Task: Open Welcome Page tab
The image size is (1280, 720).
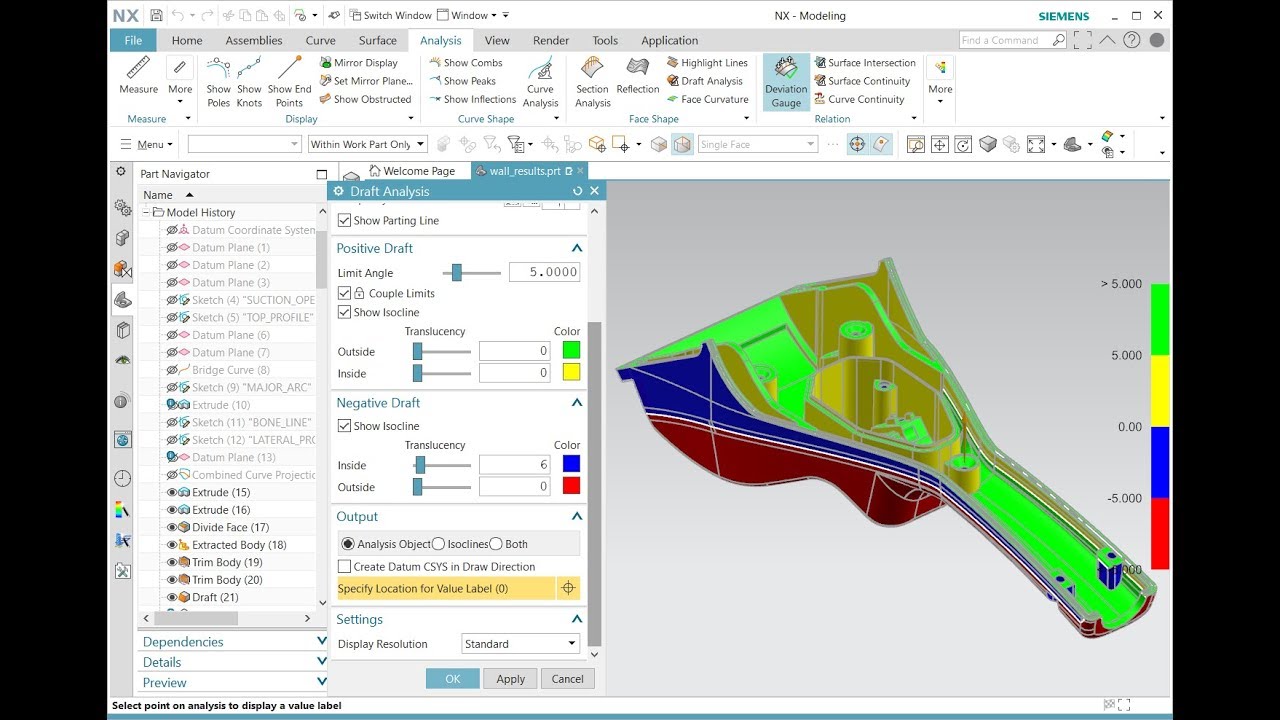Action: coord(411,171)
